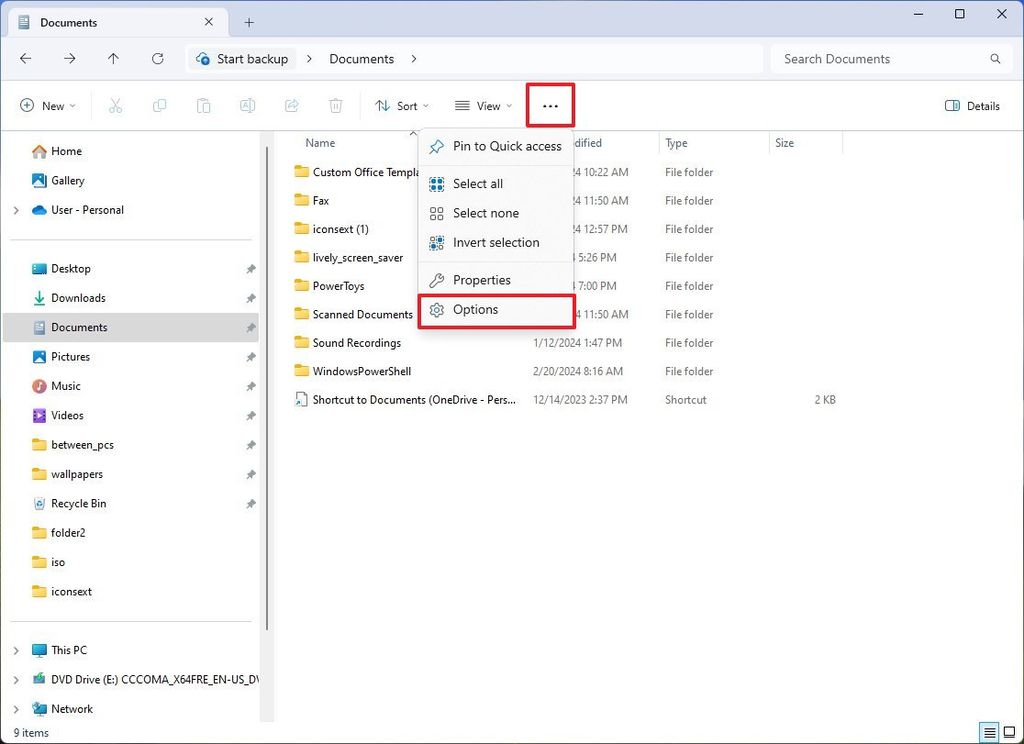Image resolution: width=1024 pixels, height=744 pixels.
Task: Navigate up one folder level
Action: pyautogui.click(x=112, y=58)
